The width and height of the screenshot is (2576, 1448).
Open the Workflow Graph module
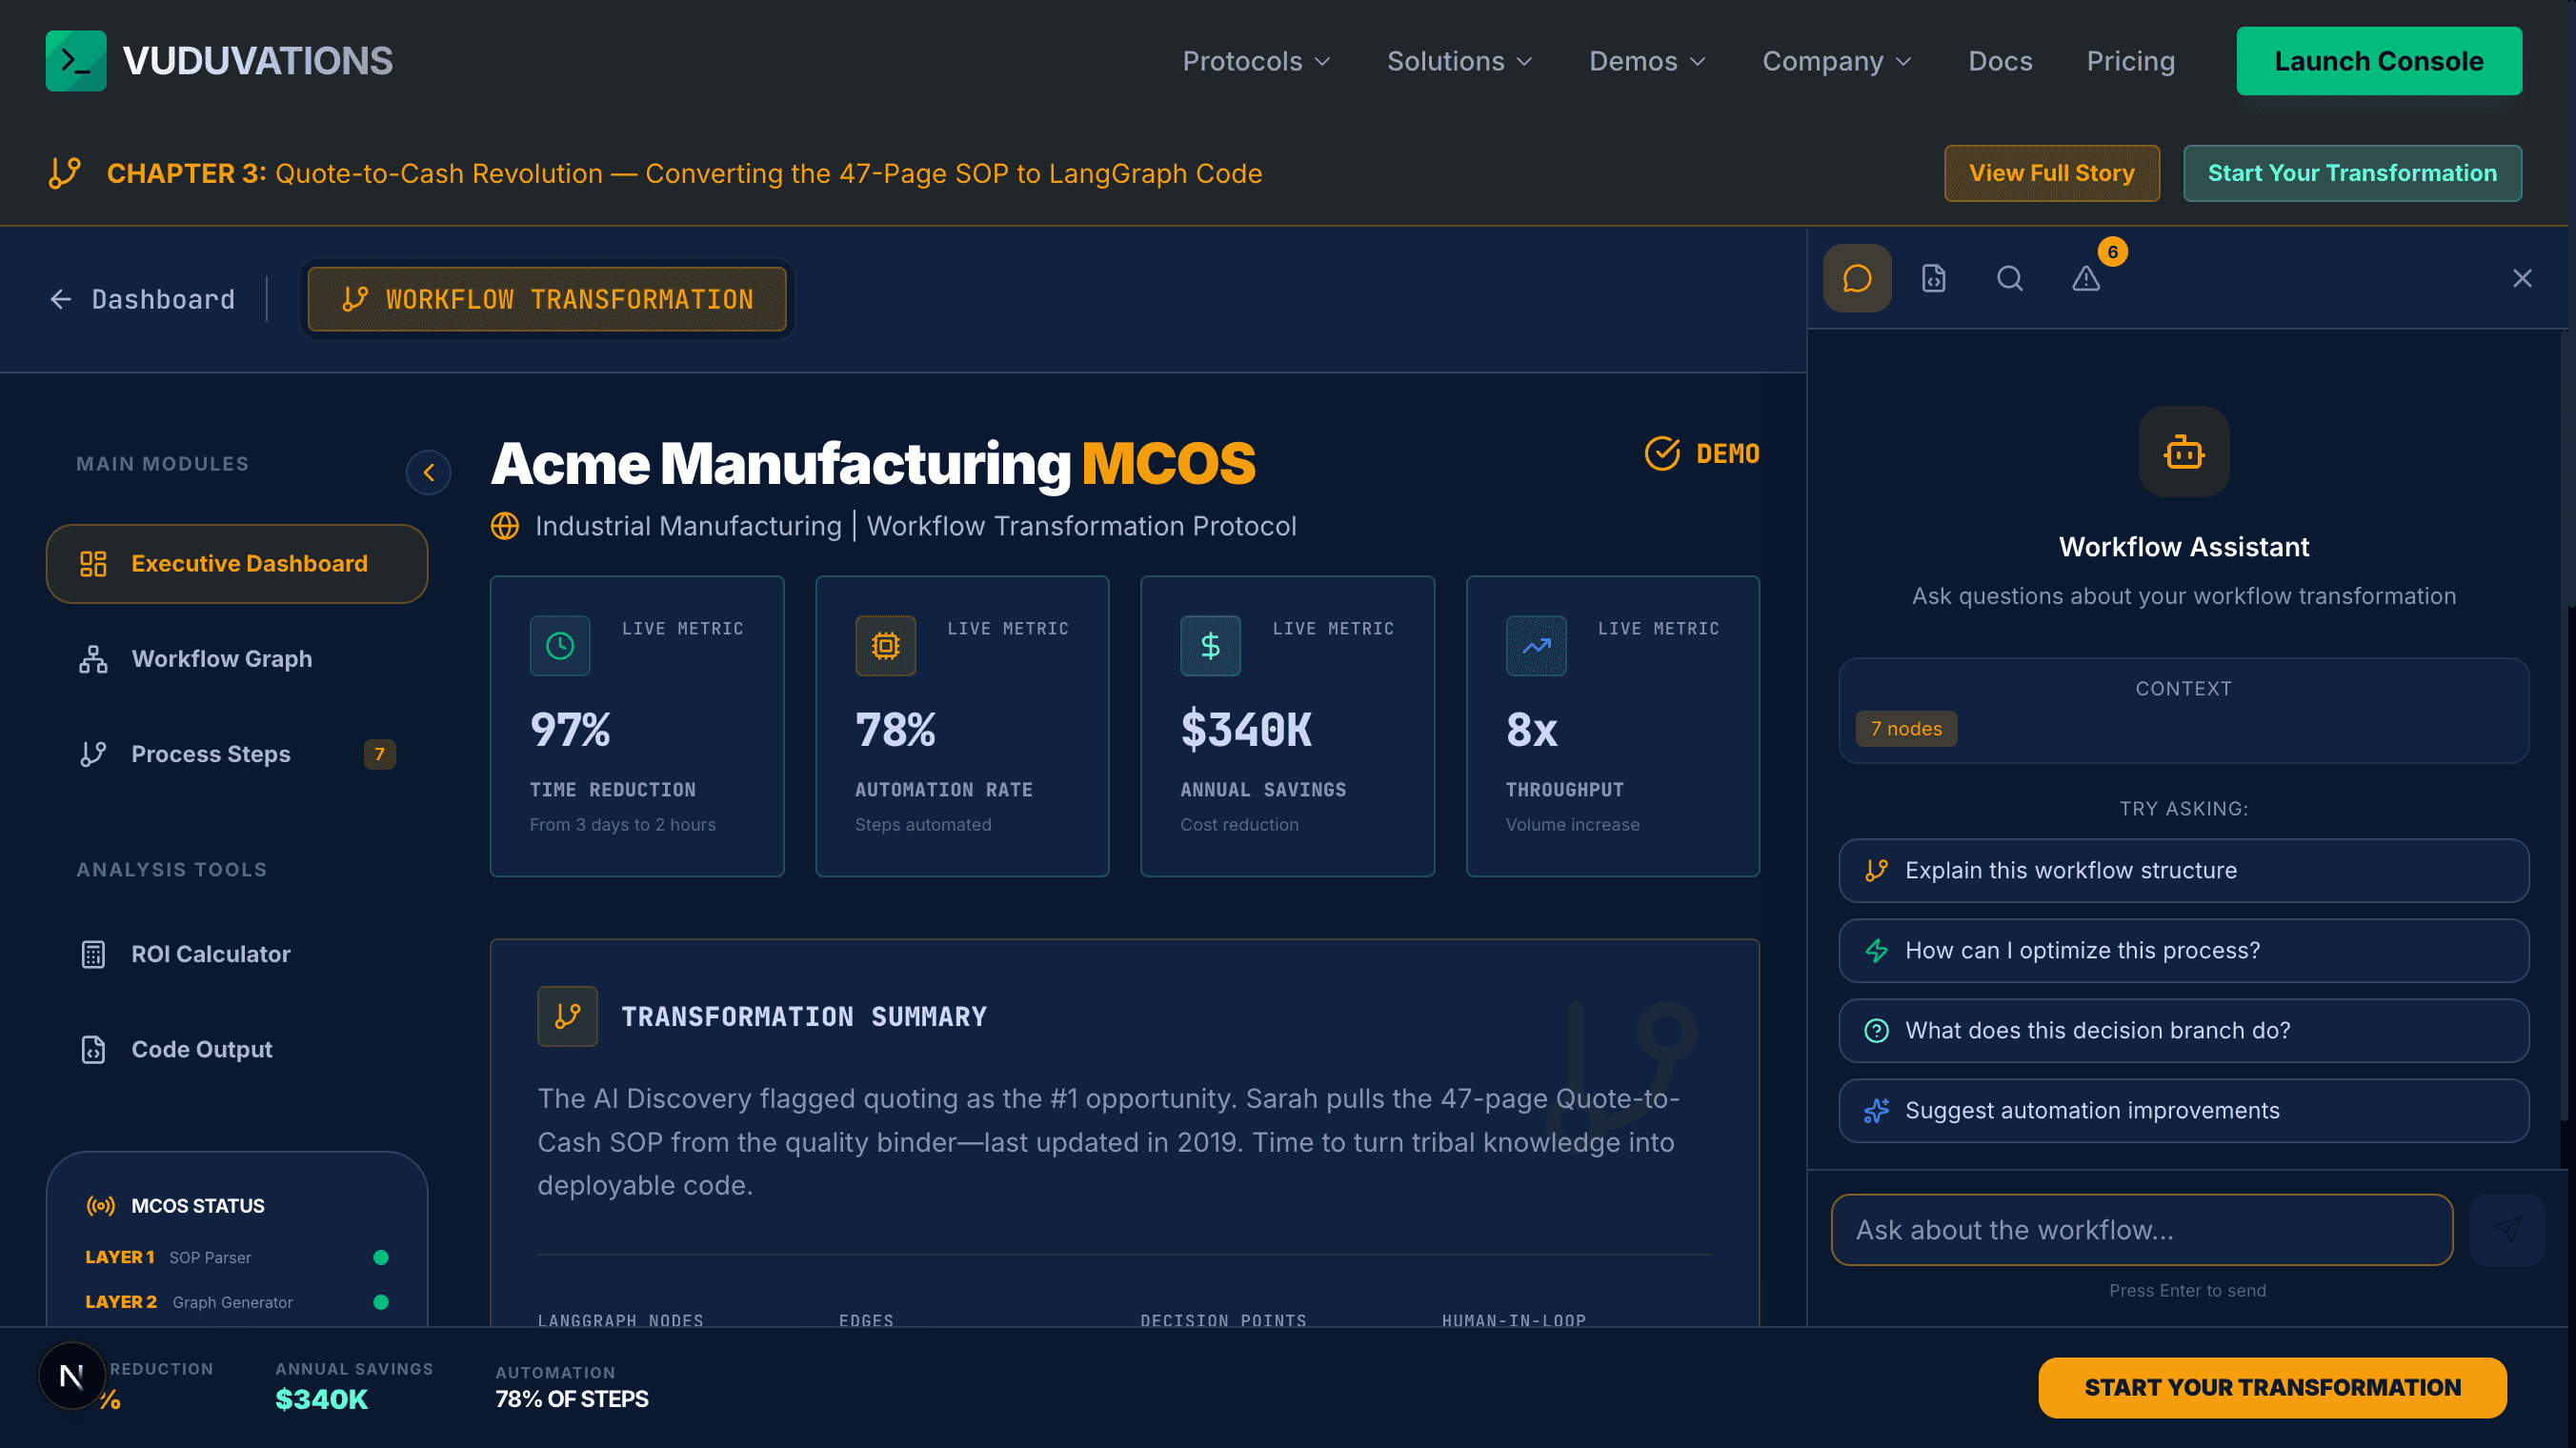pos(237,659)
